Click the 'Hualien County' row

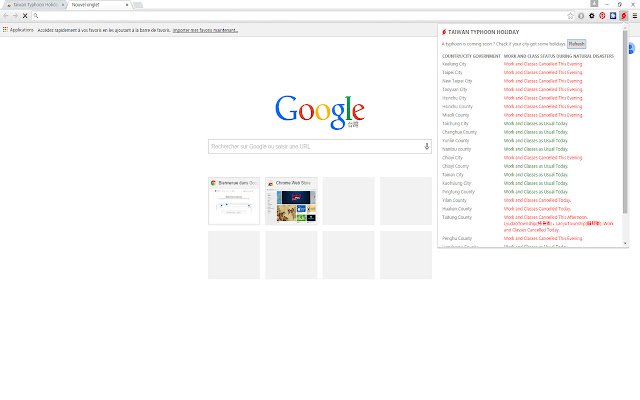coord(529,209)
